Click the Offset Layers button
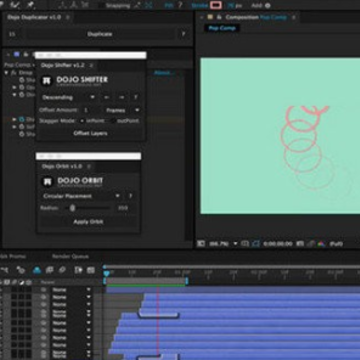Image resolution: width=360 pixels, height=360 pixels. coord(90,133)
